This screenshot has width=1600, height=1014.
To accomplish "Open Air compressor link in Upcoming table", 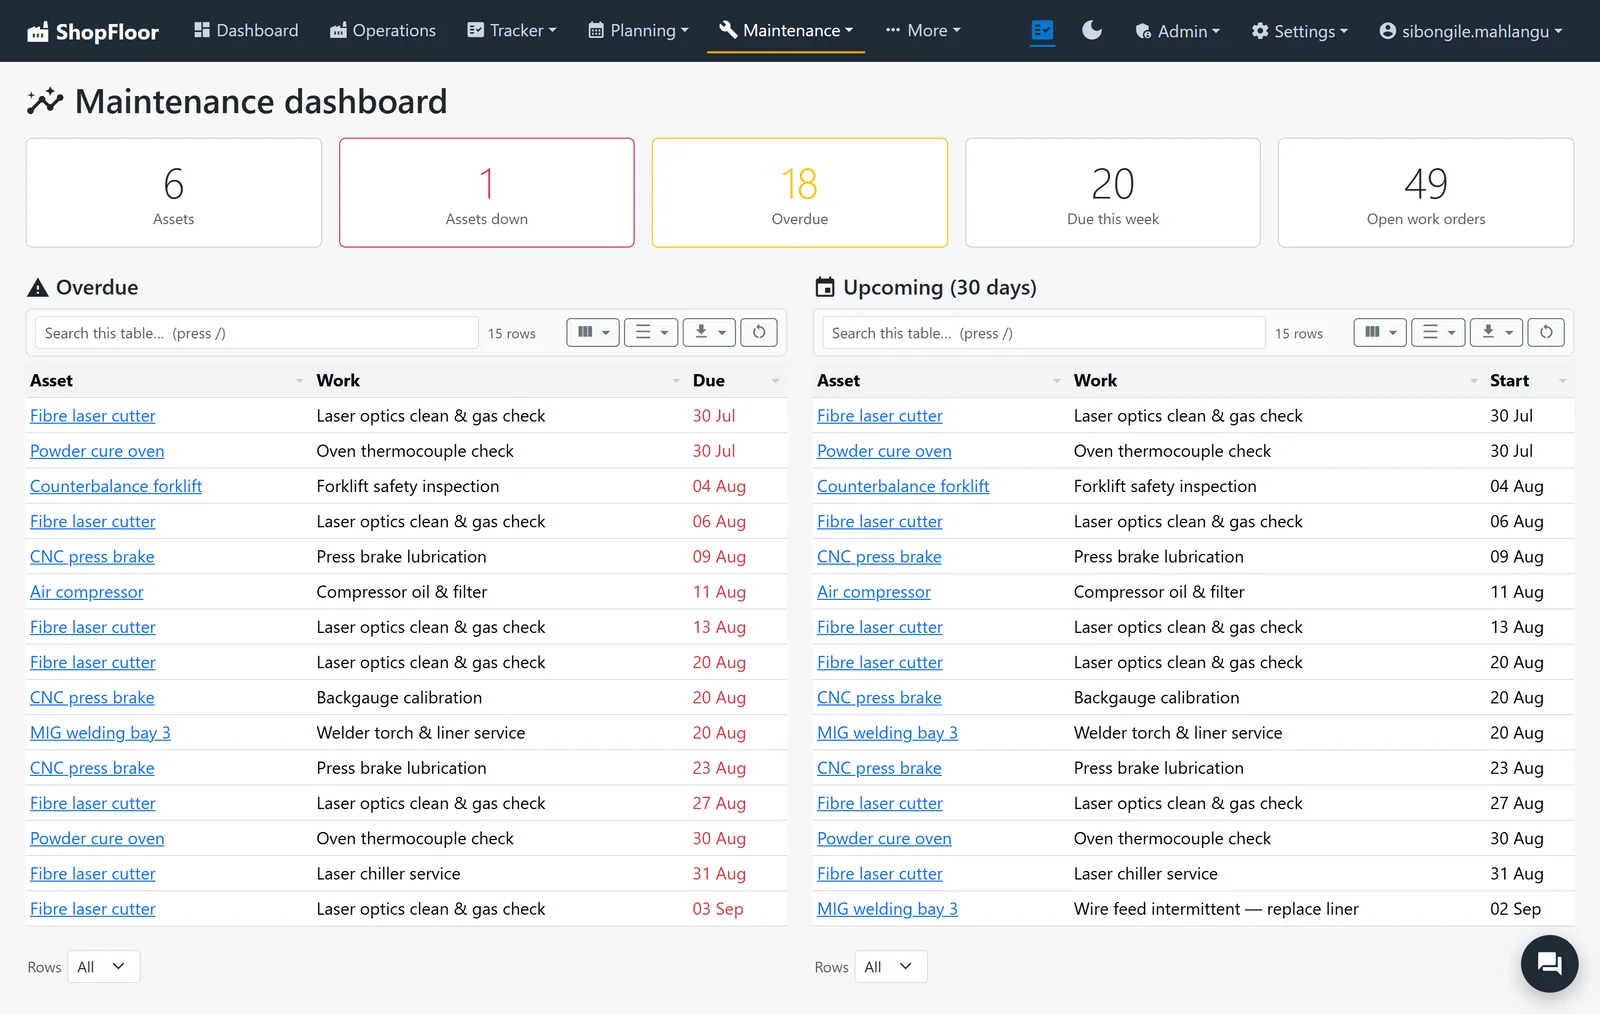I will 874,592.
